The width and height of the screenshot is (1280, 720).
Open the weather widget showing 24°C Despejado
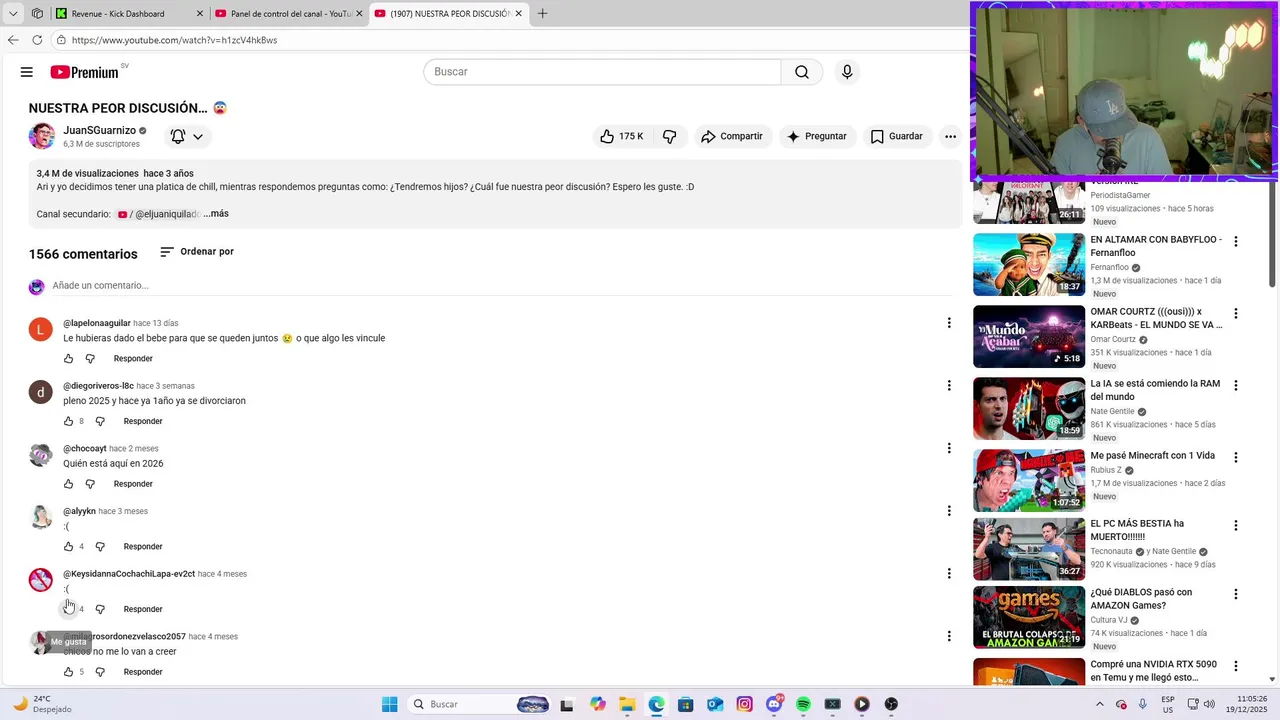tap(45, 704)
